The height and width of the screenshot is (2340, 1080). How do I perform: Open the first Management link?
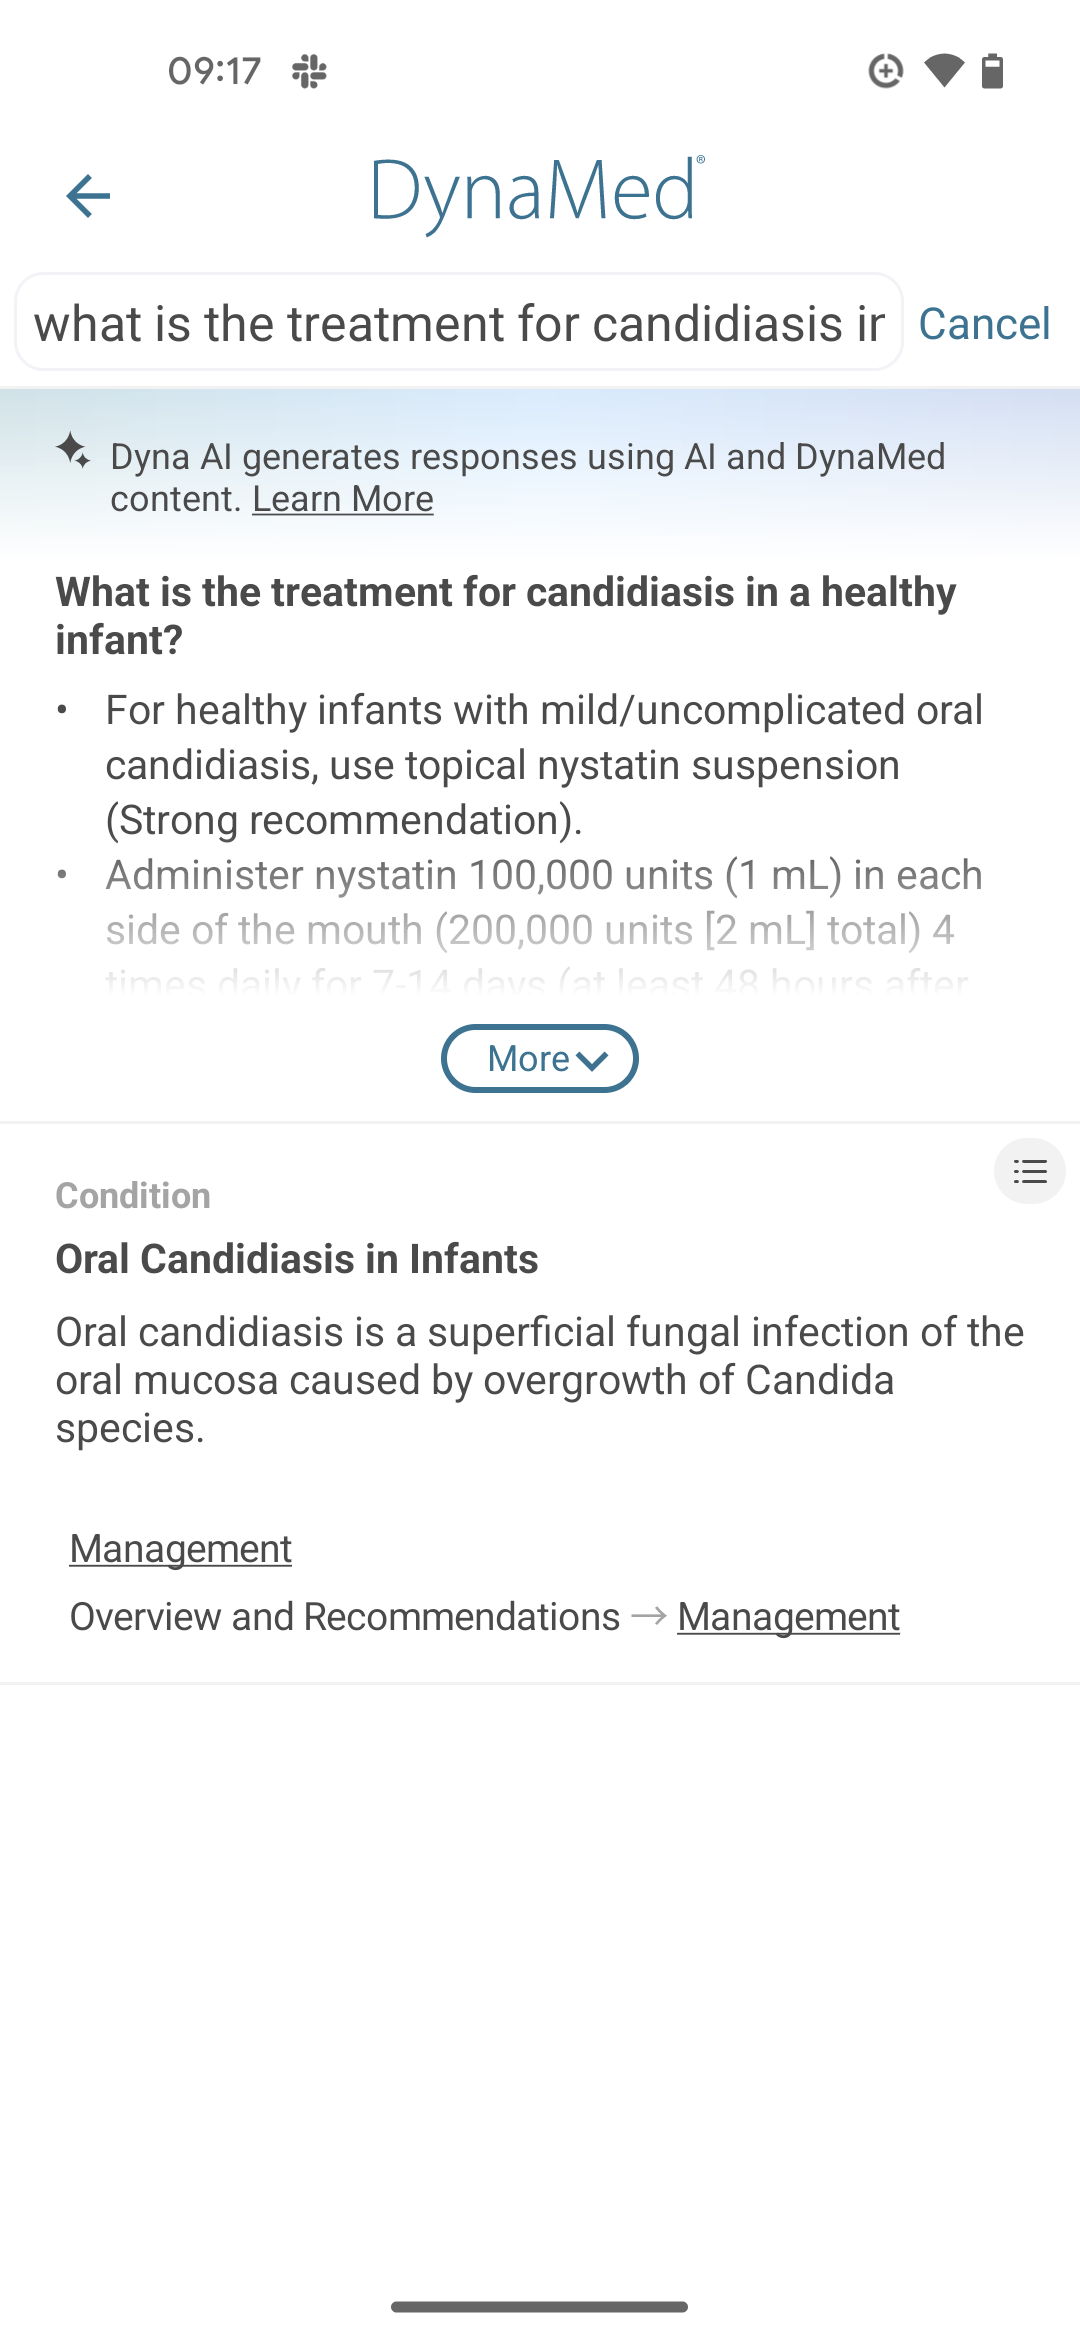pos(181,1549)
